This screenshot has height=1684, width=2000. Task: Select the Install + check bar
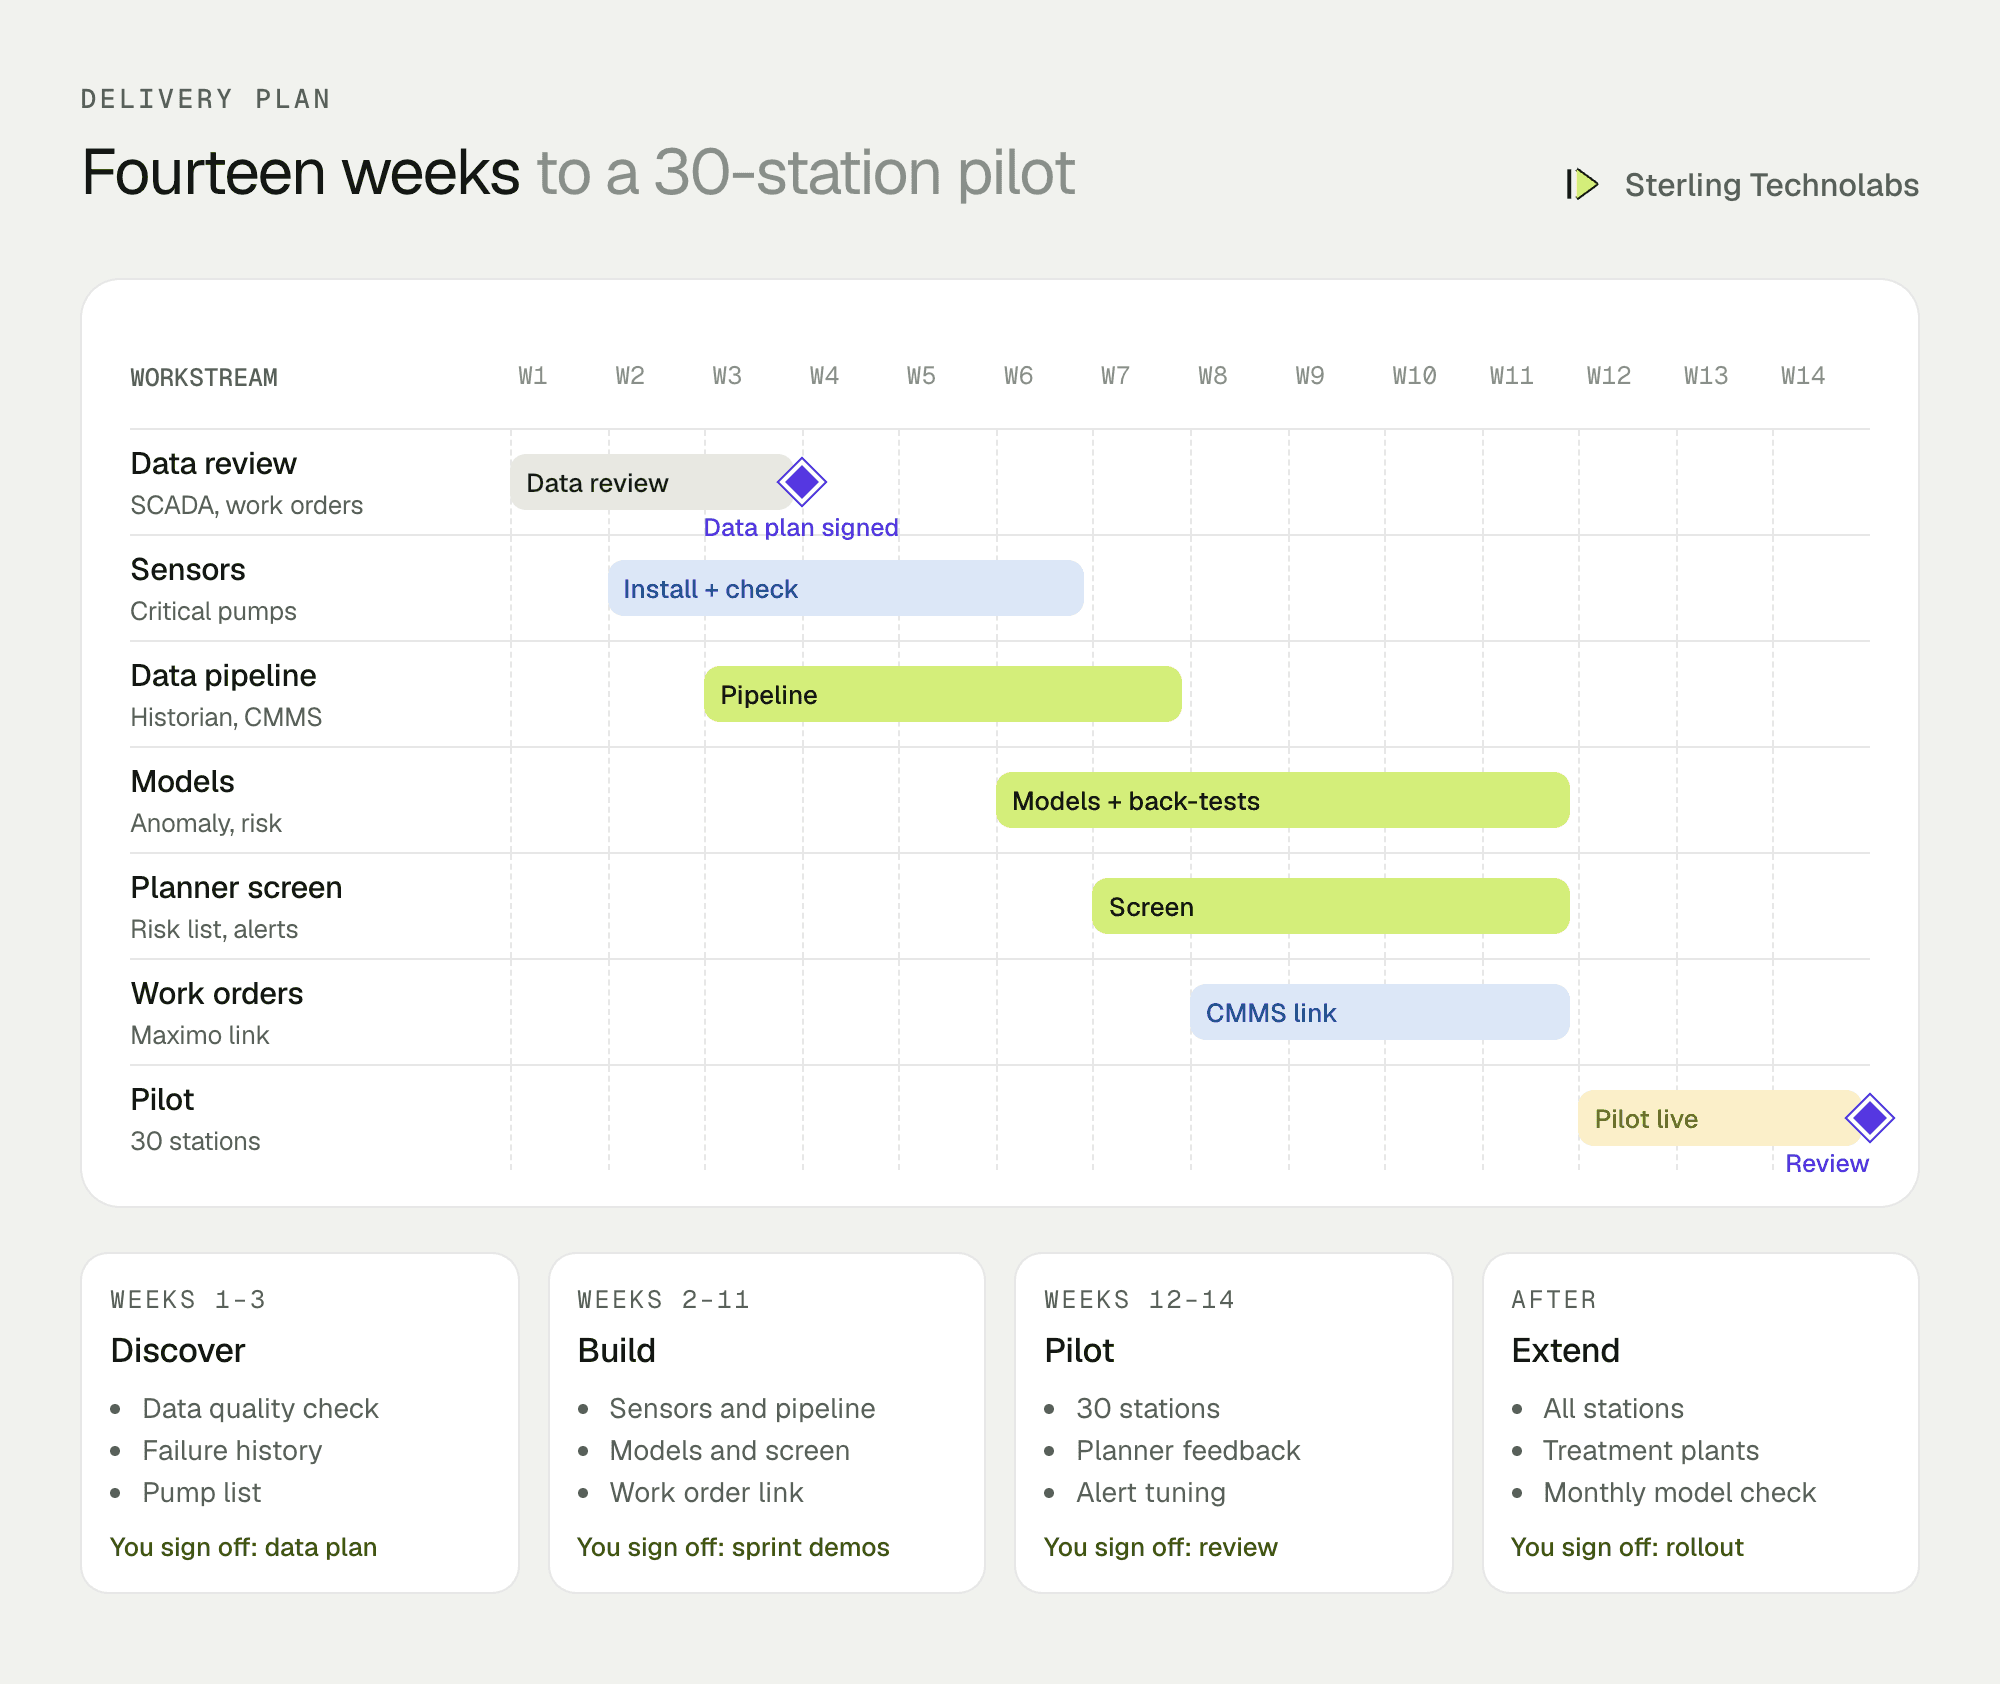coord(846,588)
